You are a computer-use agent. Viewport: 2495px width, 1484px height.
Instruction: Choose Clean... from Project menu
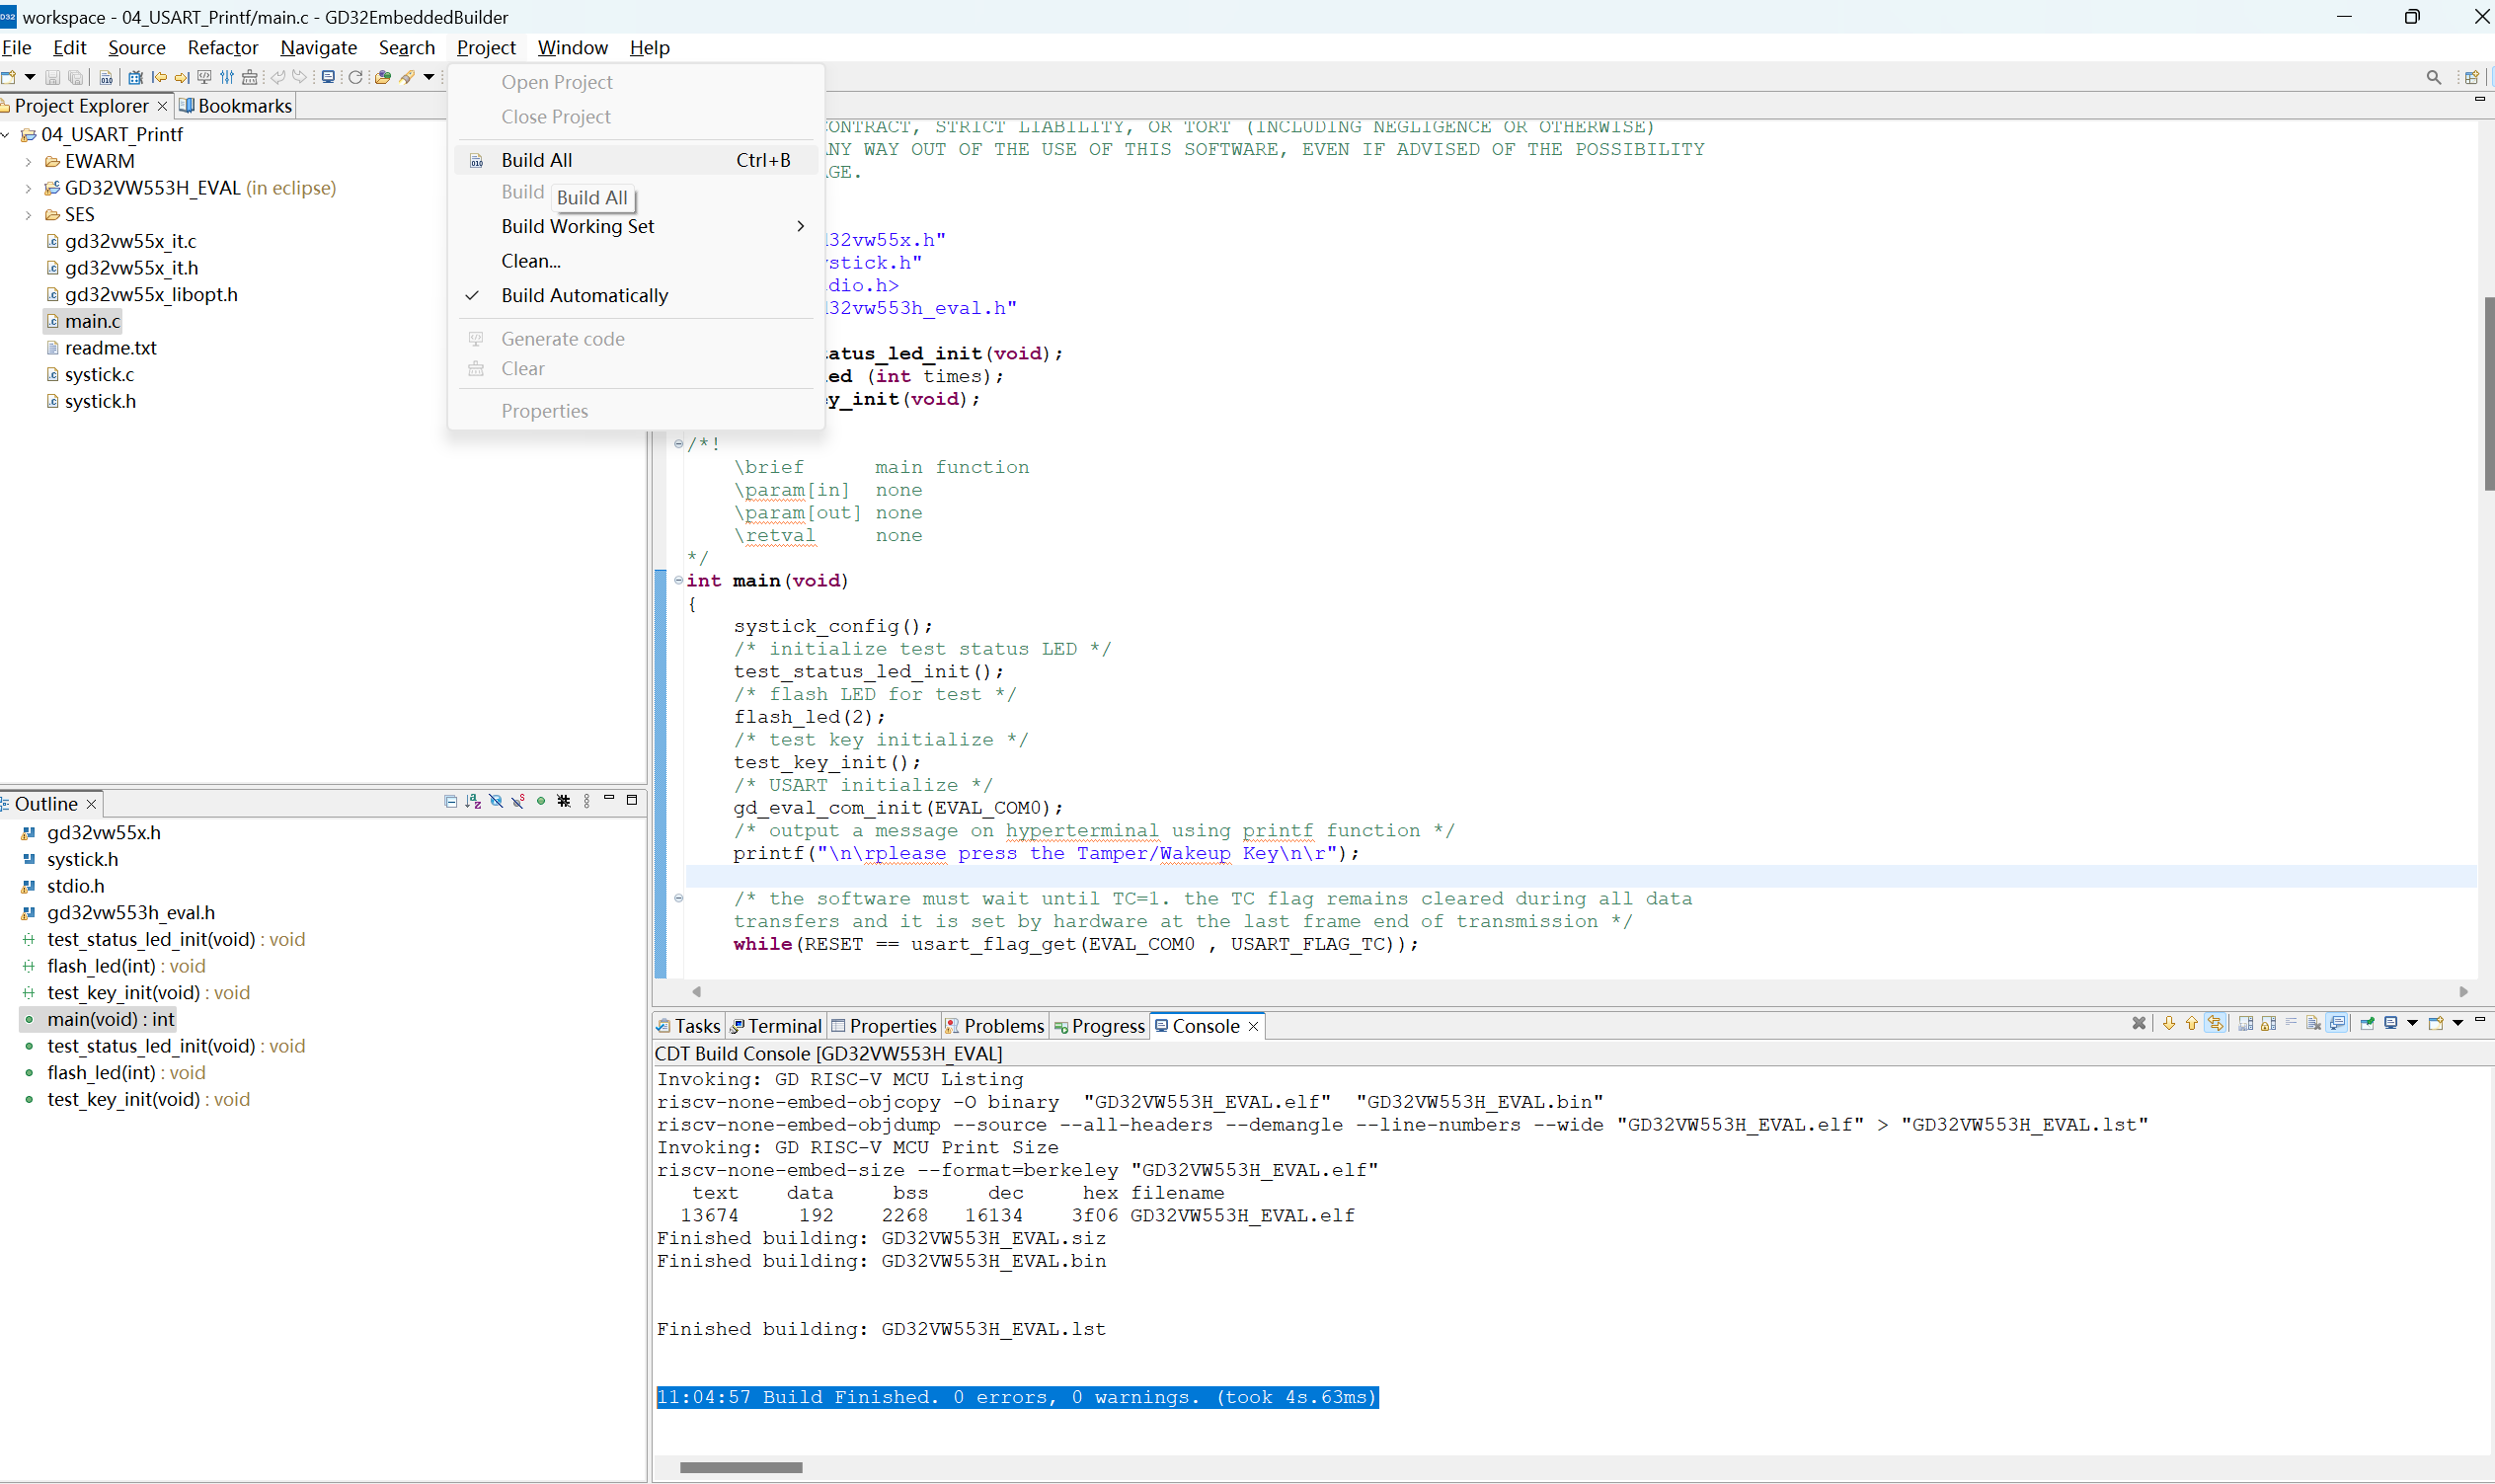[x=530, y=261]
